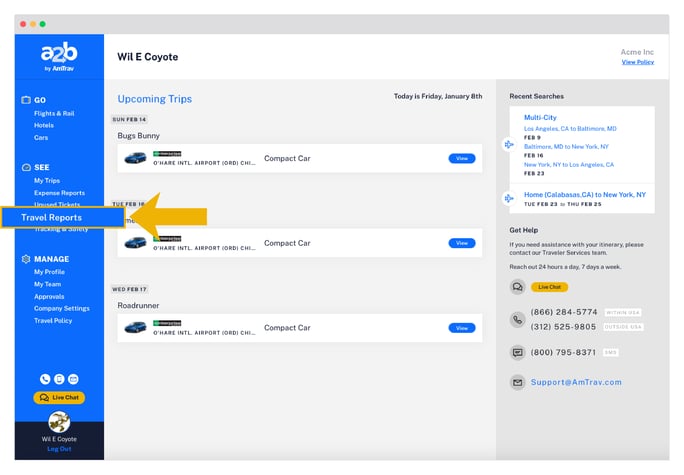
Task: Click the chat bubble icon under Get Help
Action: (x=517, y=287)
